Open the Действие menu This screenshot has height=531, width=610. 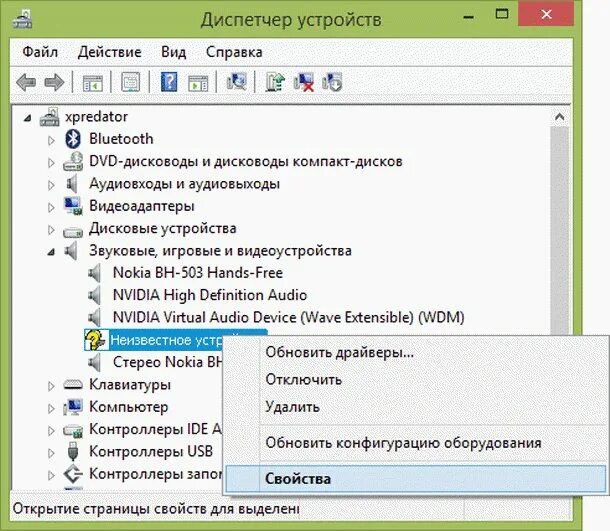click(x=109, y=52)
